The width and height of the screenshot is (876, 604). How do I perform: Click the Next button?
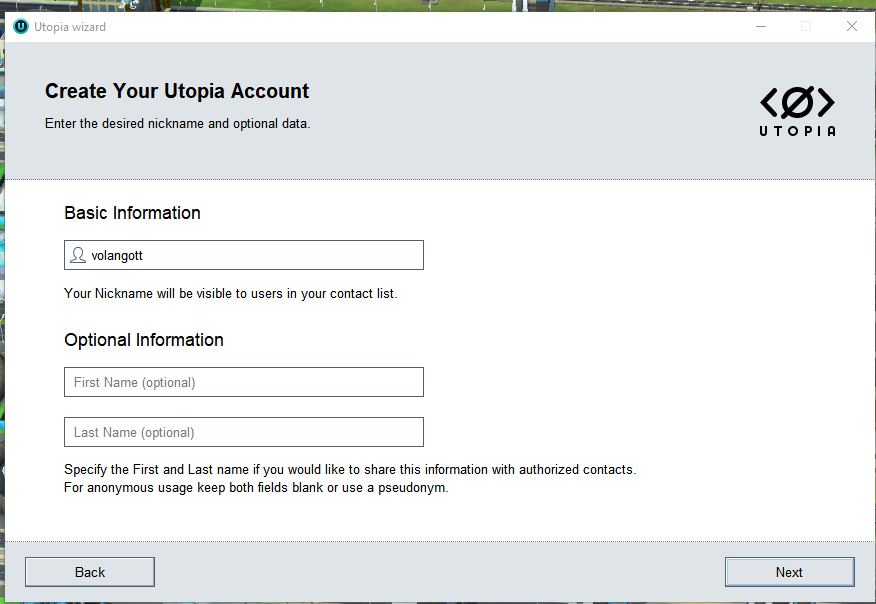(789, 572)
